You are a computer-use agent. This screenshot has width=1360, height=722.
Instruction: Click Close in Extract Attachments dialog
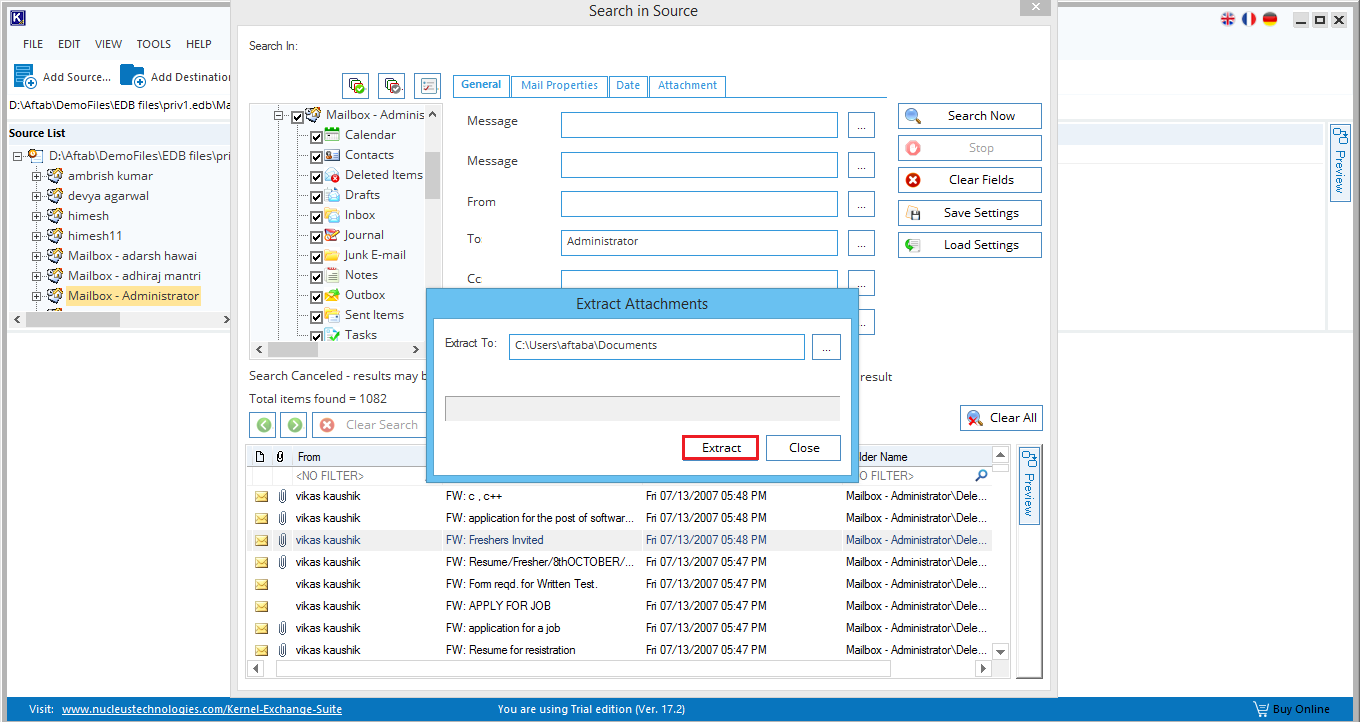[804, 448]
